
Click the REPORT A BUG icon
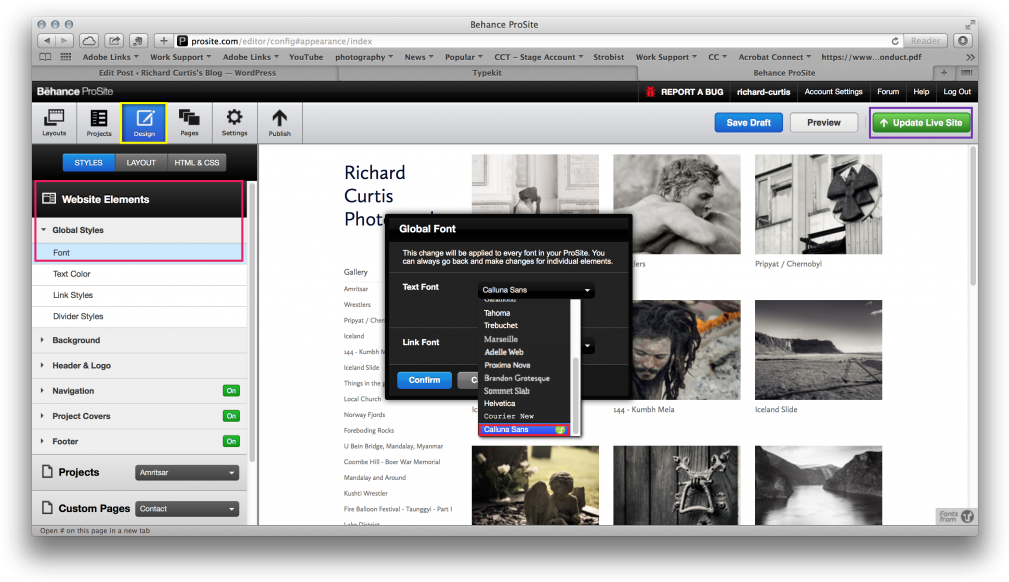click(x=650, y=92)
